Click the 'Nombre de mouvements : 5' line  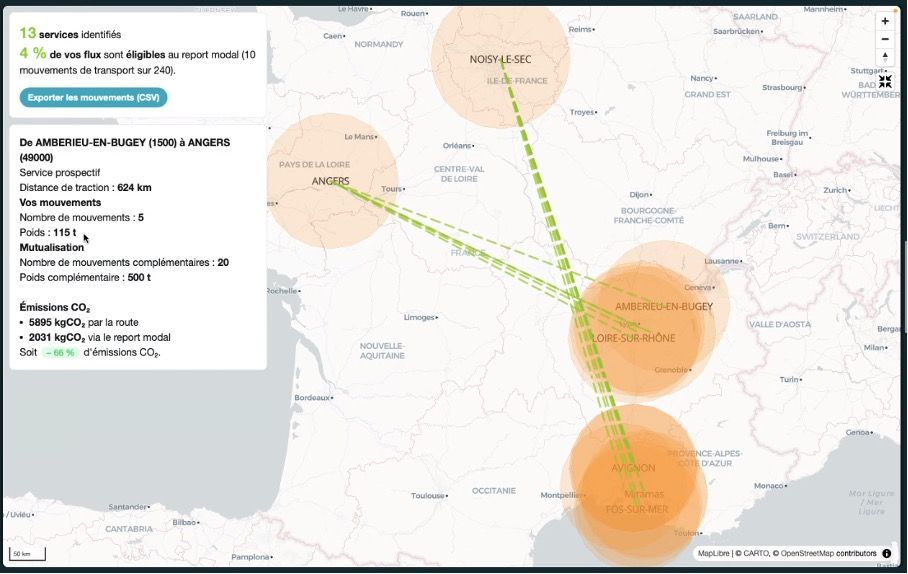[82, 218]
